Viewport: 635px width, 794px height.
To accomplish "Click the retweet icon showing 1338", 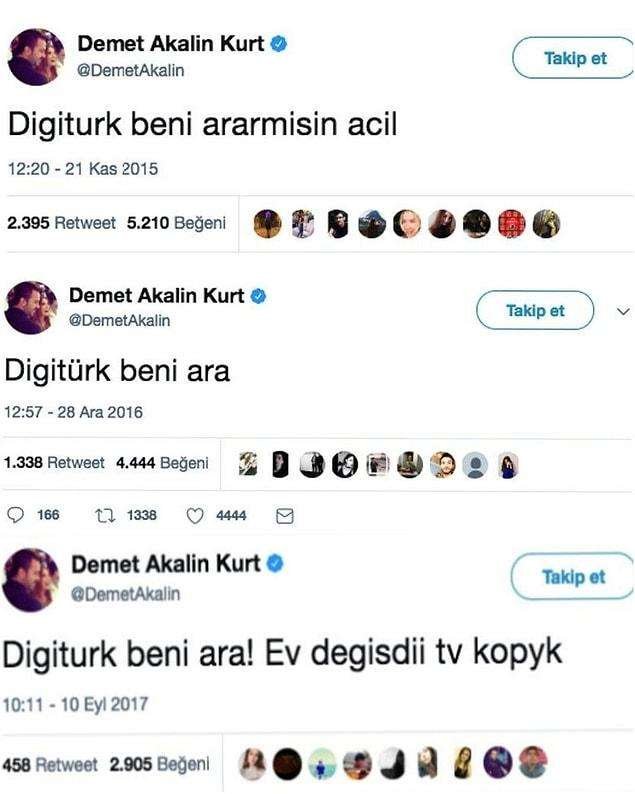I will click(105, 515).
